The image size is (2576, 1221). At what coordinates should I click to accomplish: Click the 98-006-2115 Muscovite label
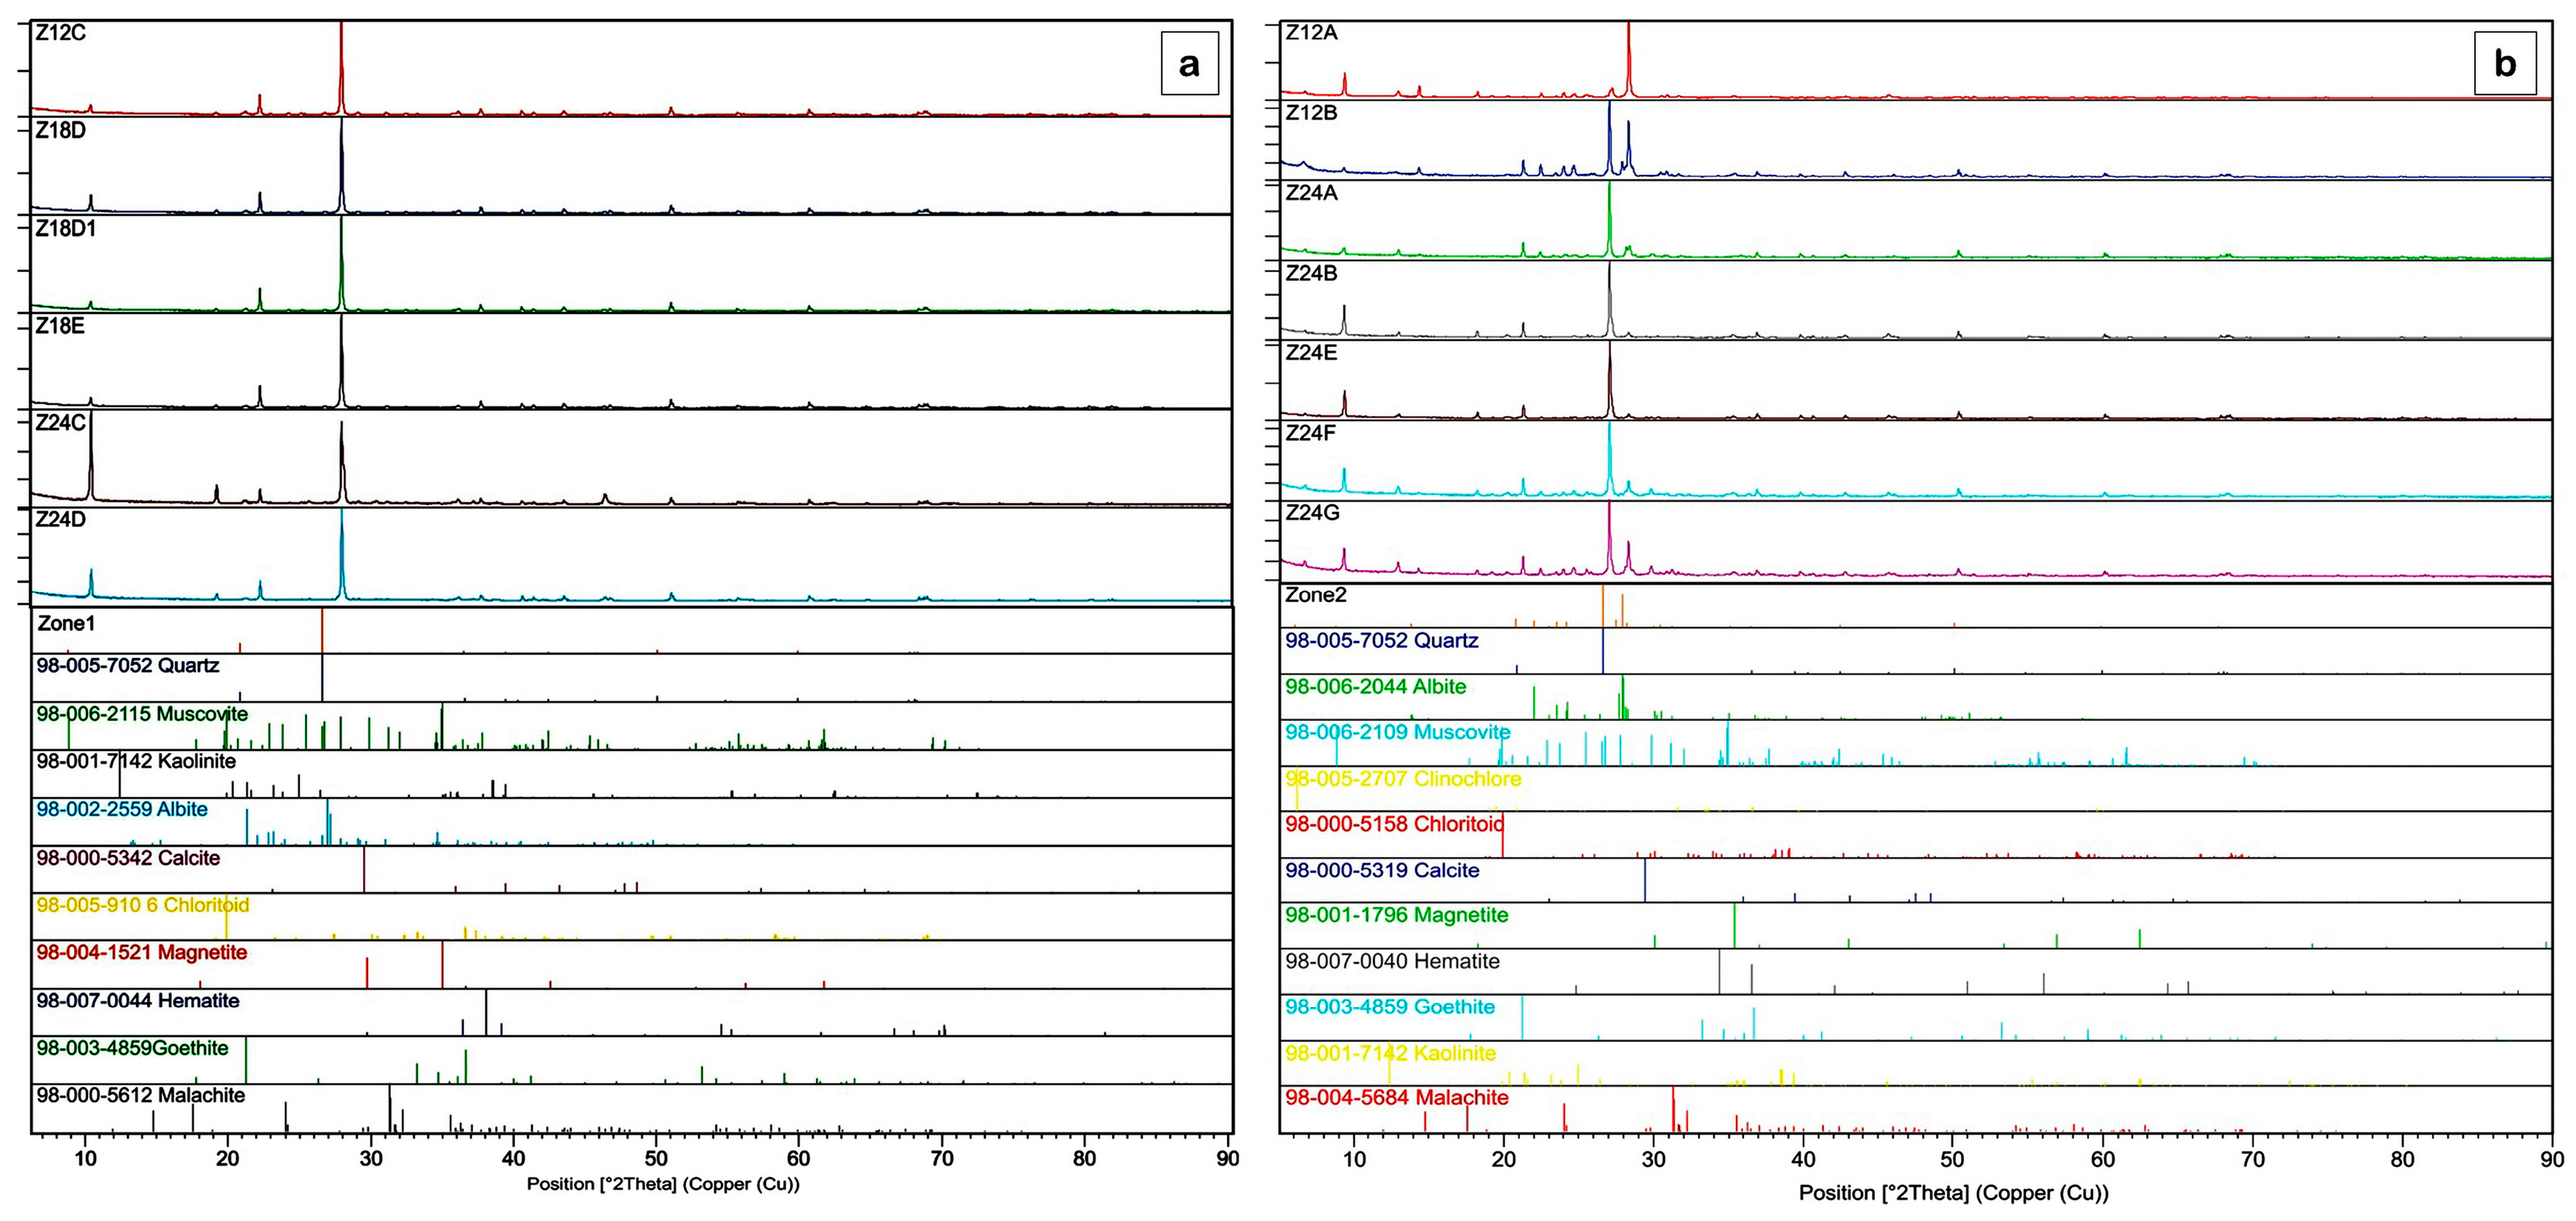(142, 714)
